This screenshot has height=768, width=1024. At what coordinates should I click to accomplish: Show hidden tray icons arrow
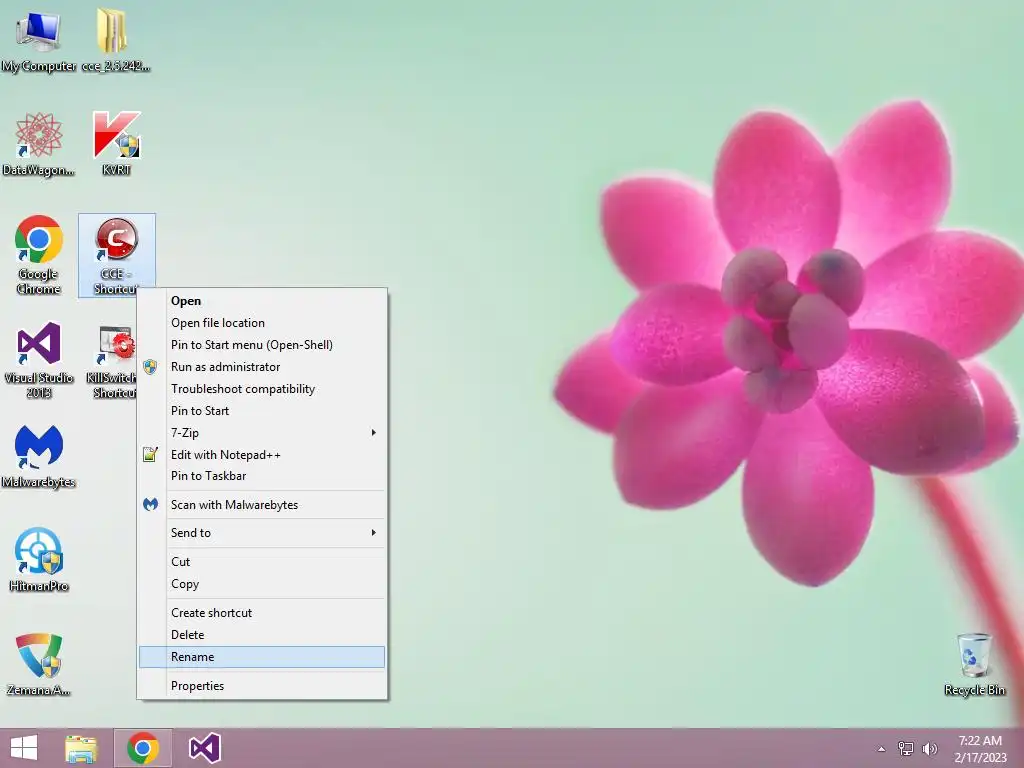click(x=882, y=749)
